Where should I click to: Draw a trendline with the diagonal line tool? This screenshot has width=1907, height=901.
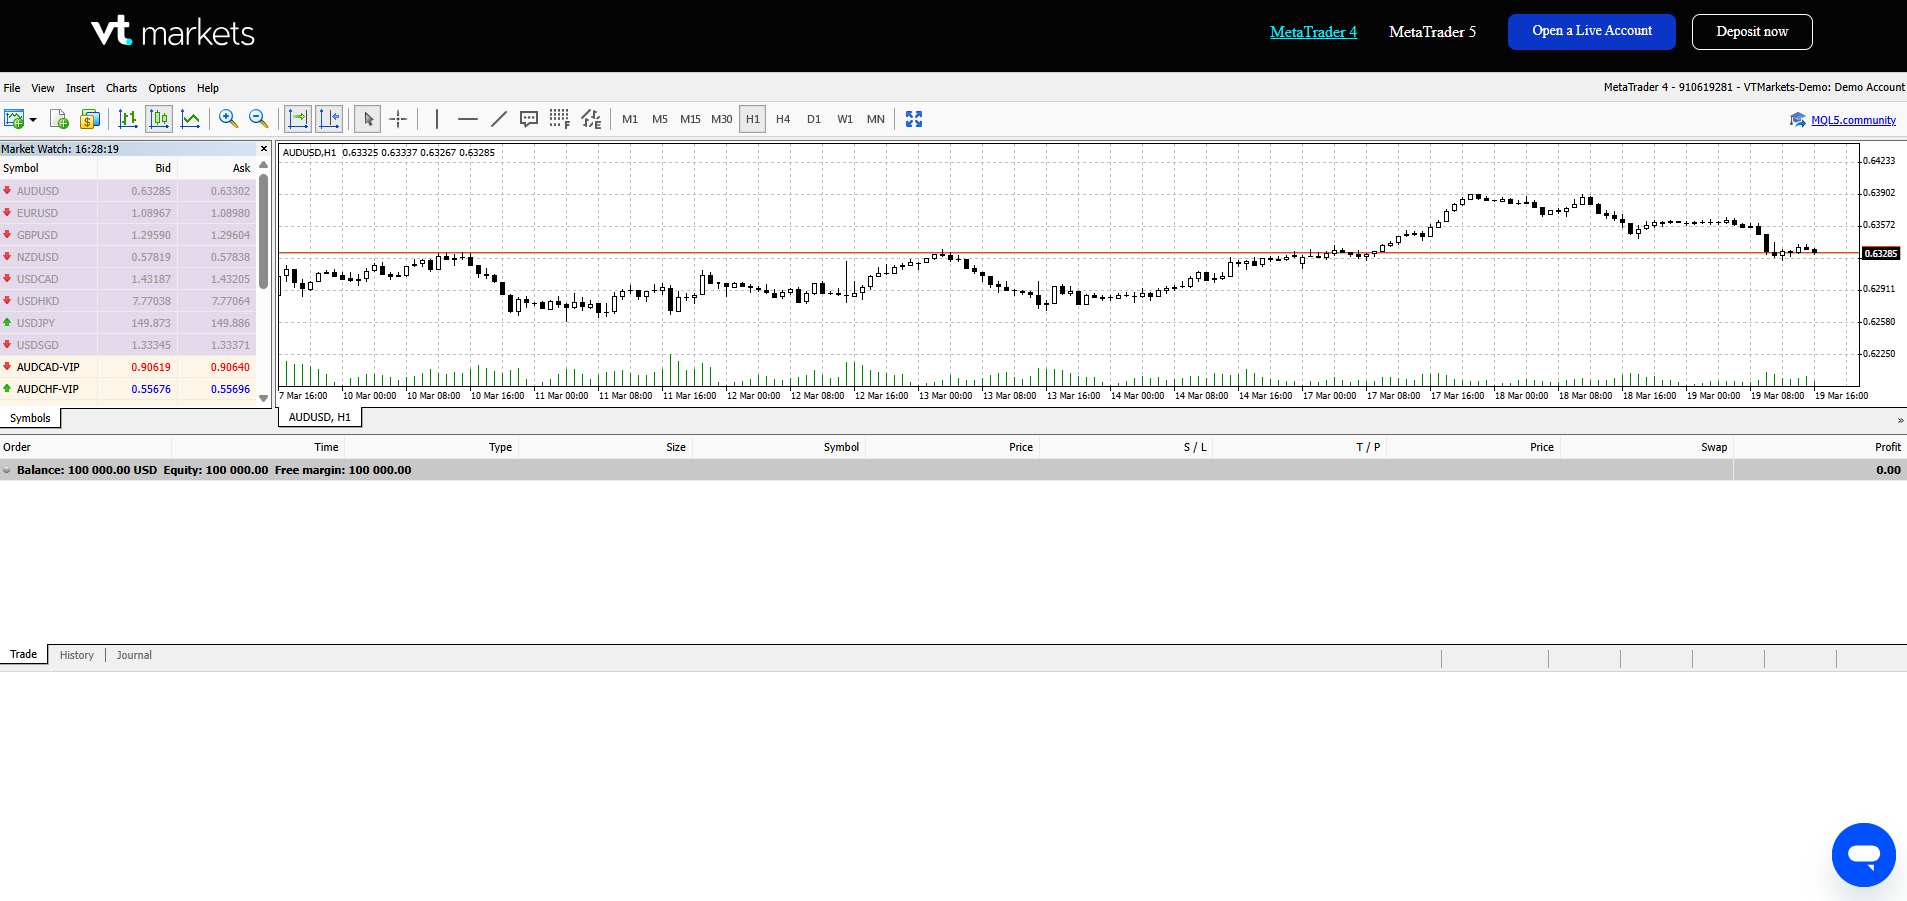click(498, 119)
